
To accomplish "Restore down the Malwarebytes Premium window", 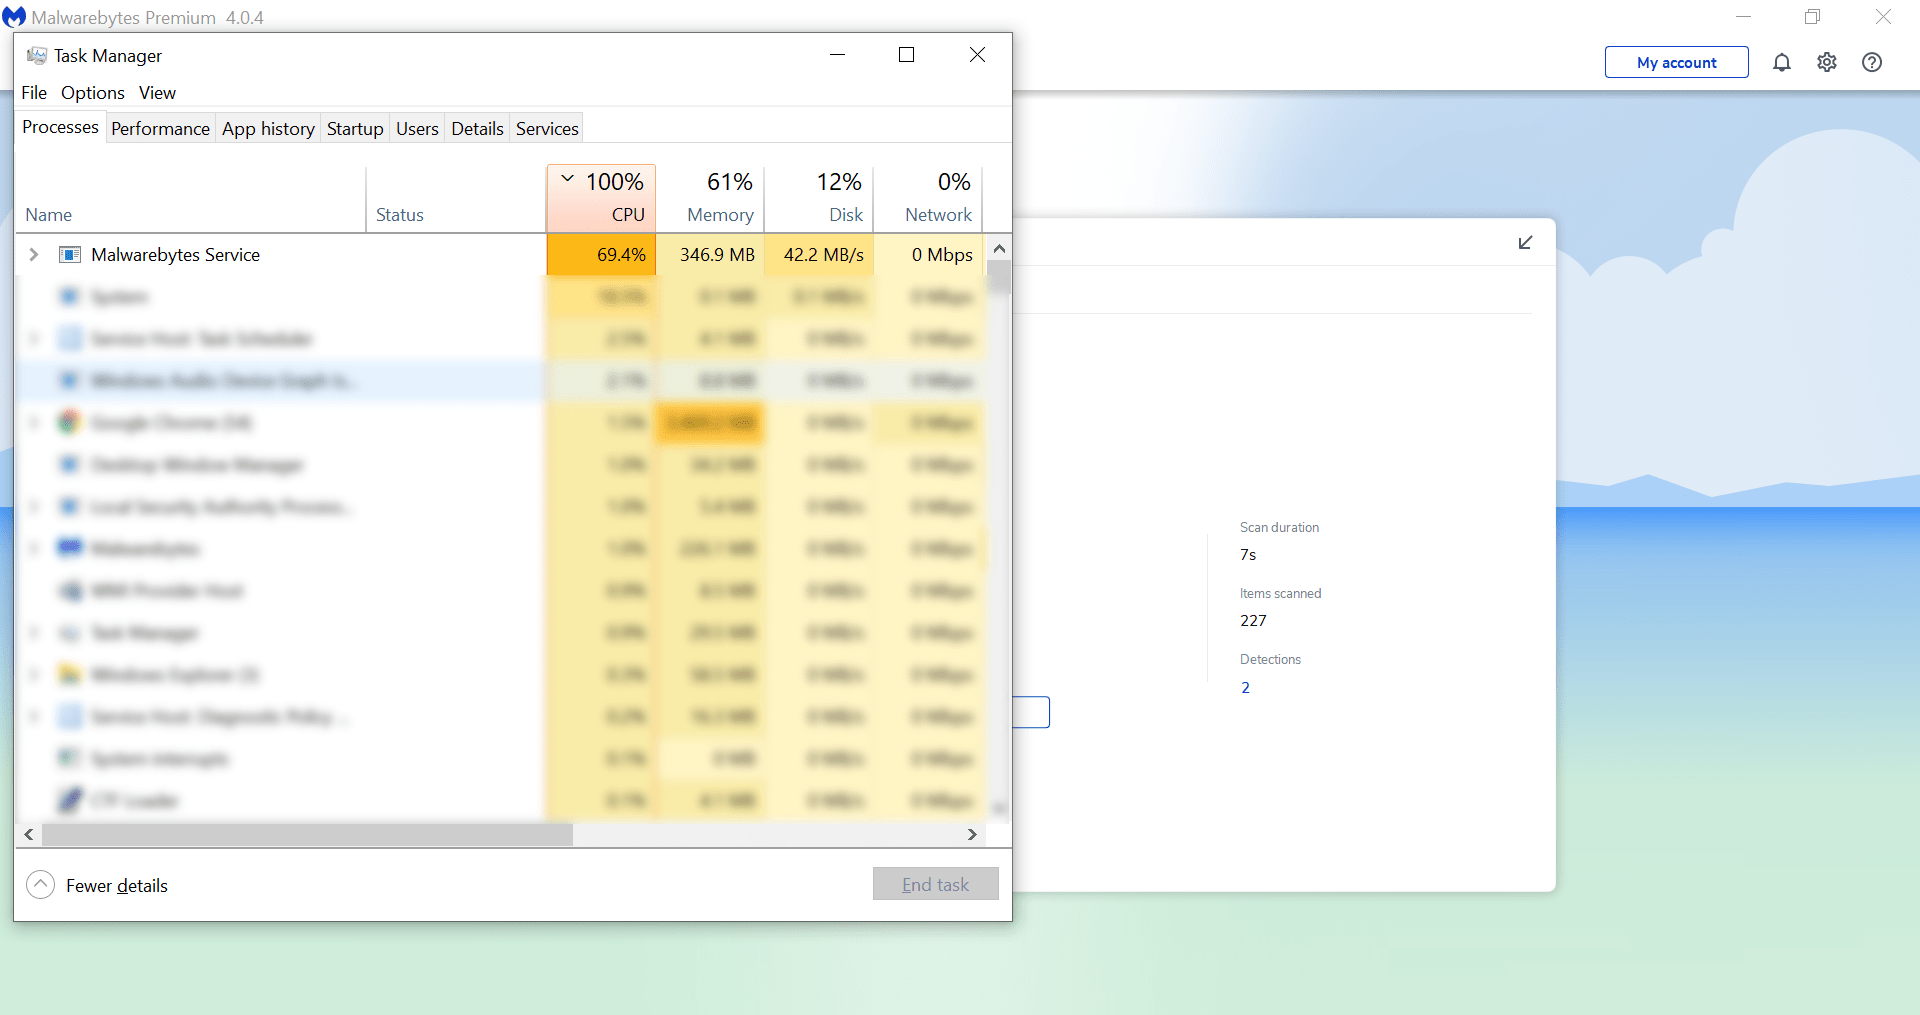I will (1812, 17).
